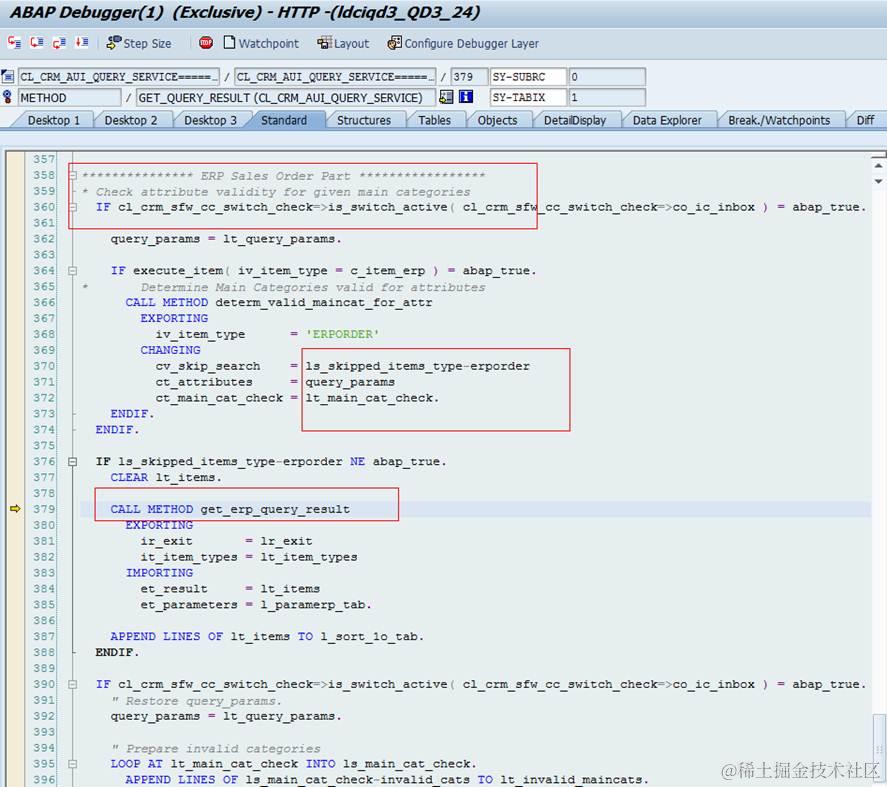Click the scroll up arrow of code editor
887x787 pixels.
coord(878,166)
